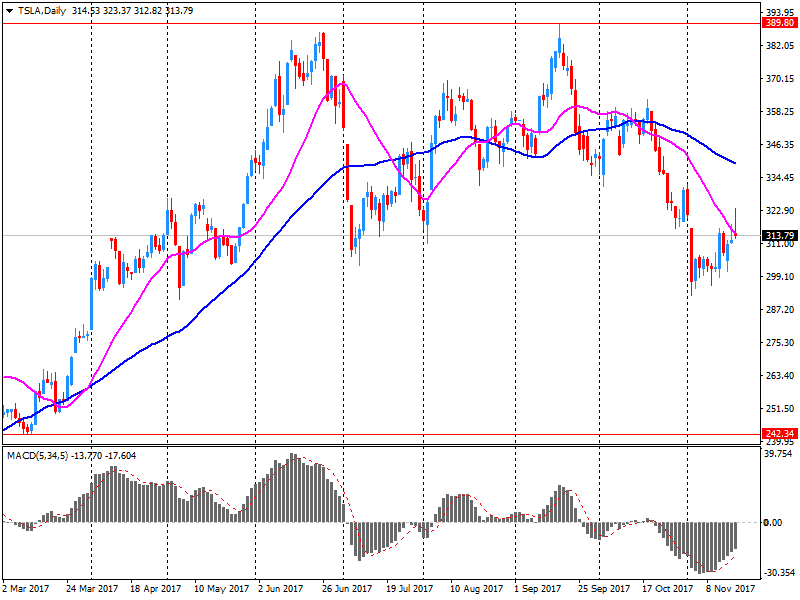Click the 251.50 price scale label
This screenshot has height=600, width=800.
[780, 408]
